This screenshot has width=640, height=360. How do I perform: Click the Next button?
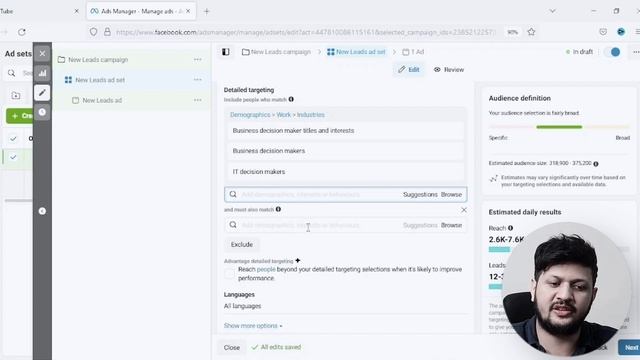pos(630,348)
